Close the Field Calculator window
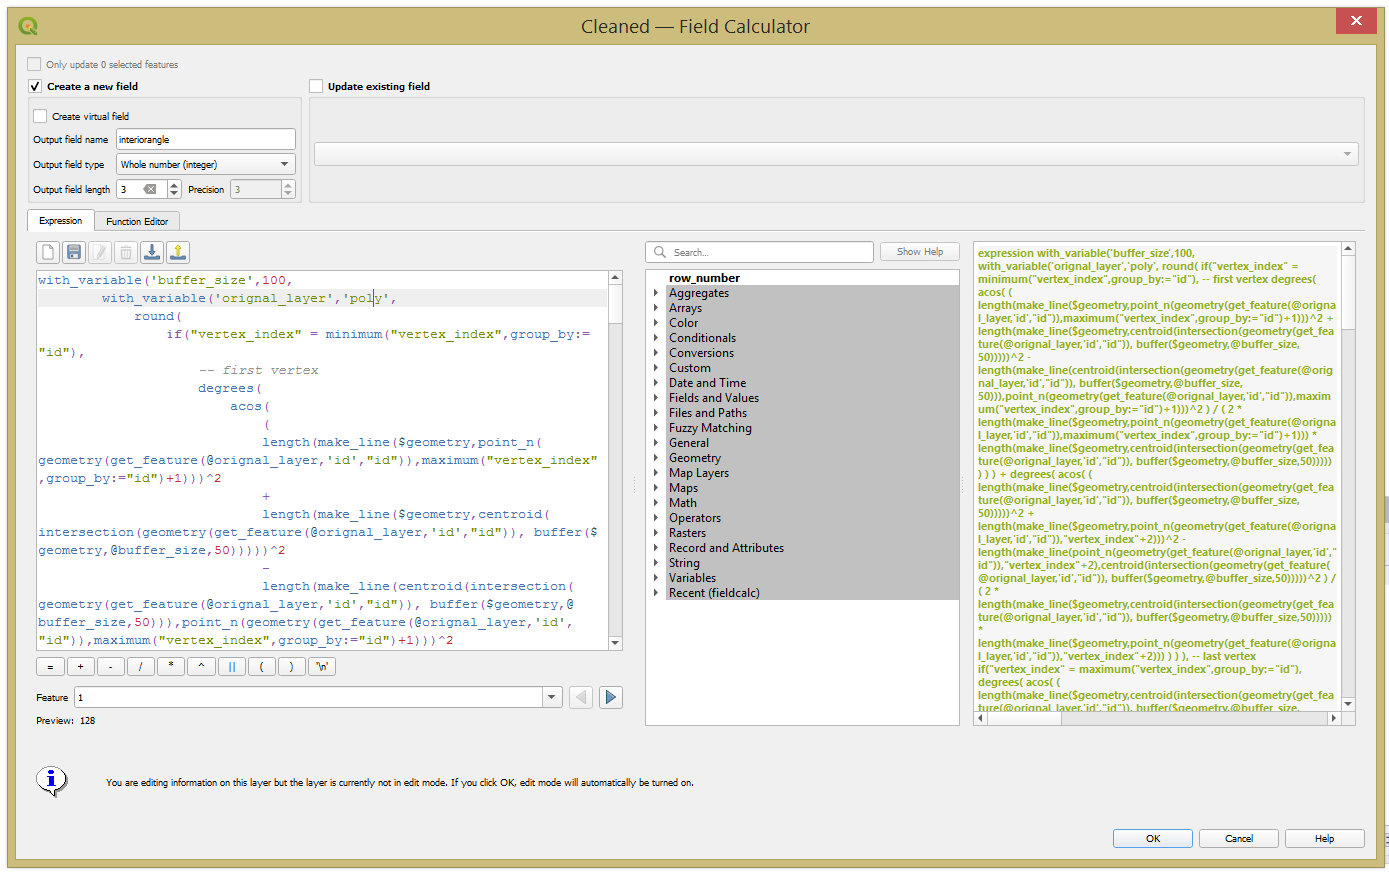 [1355, 20]
